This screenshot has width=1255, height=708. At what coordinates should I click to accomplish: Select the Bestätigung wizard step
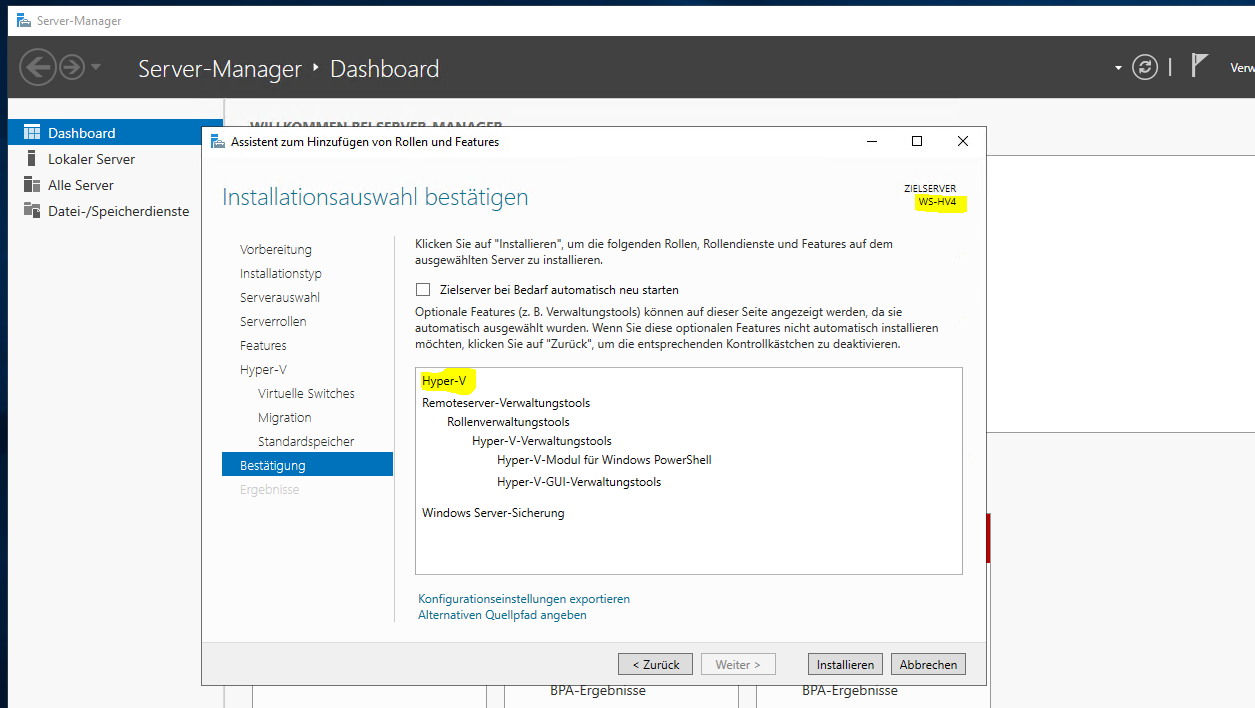(307, 465)
